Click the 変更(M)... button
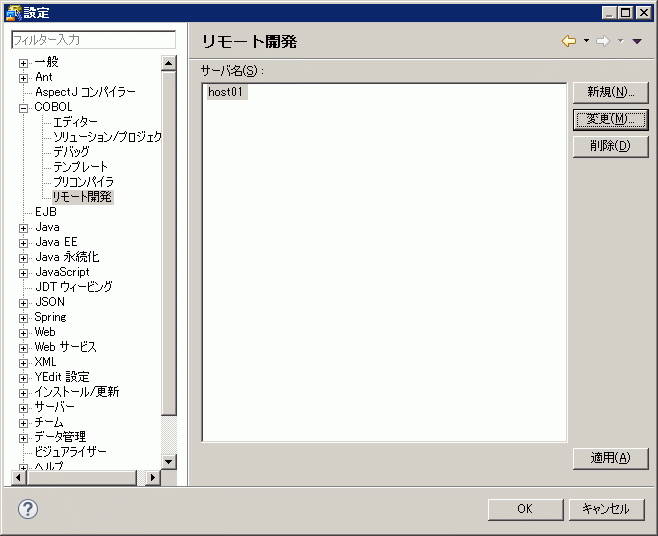 point(611,120)
